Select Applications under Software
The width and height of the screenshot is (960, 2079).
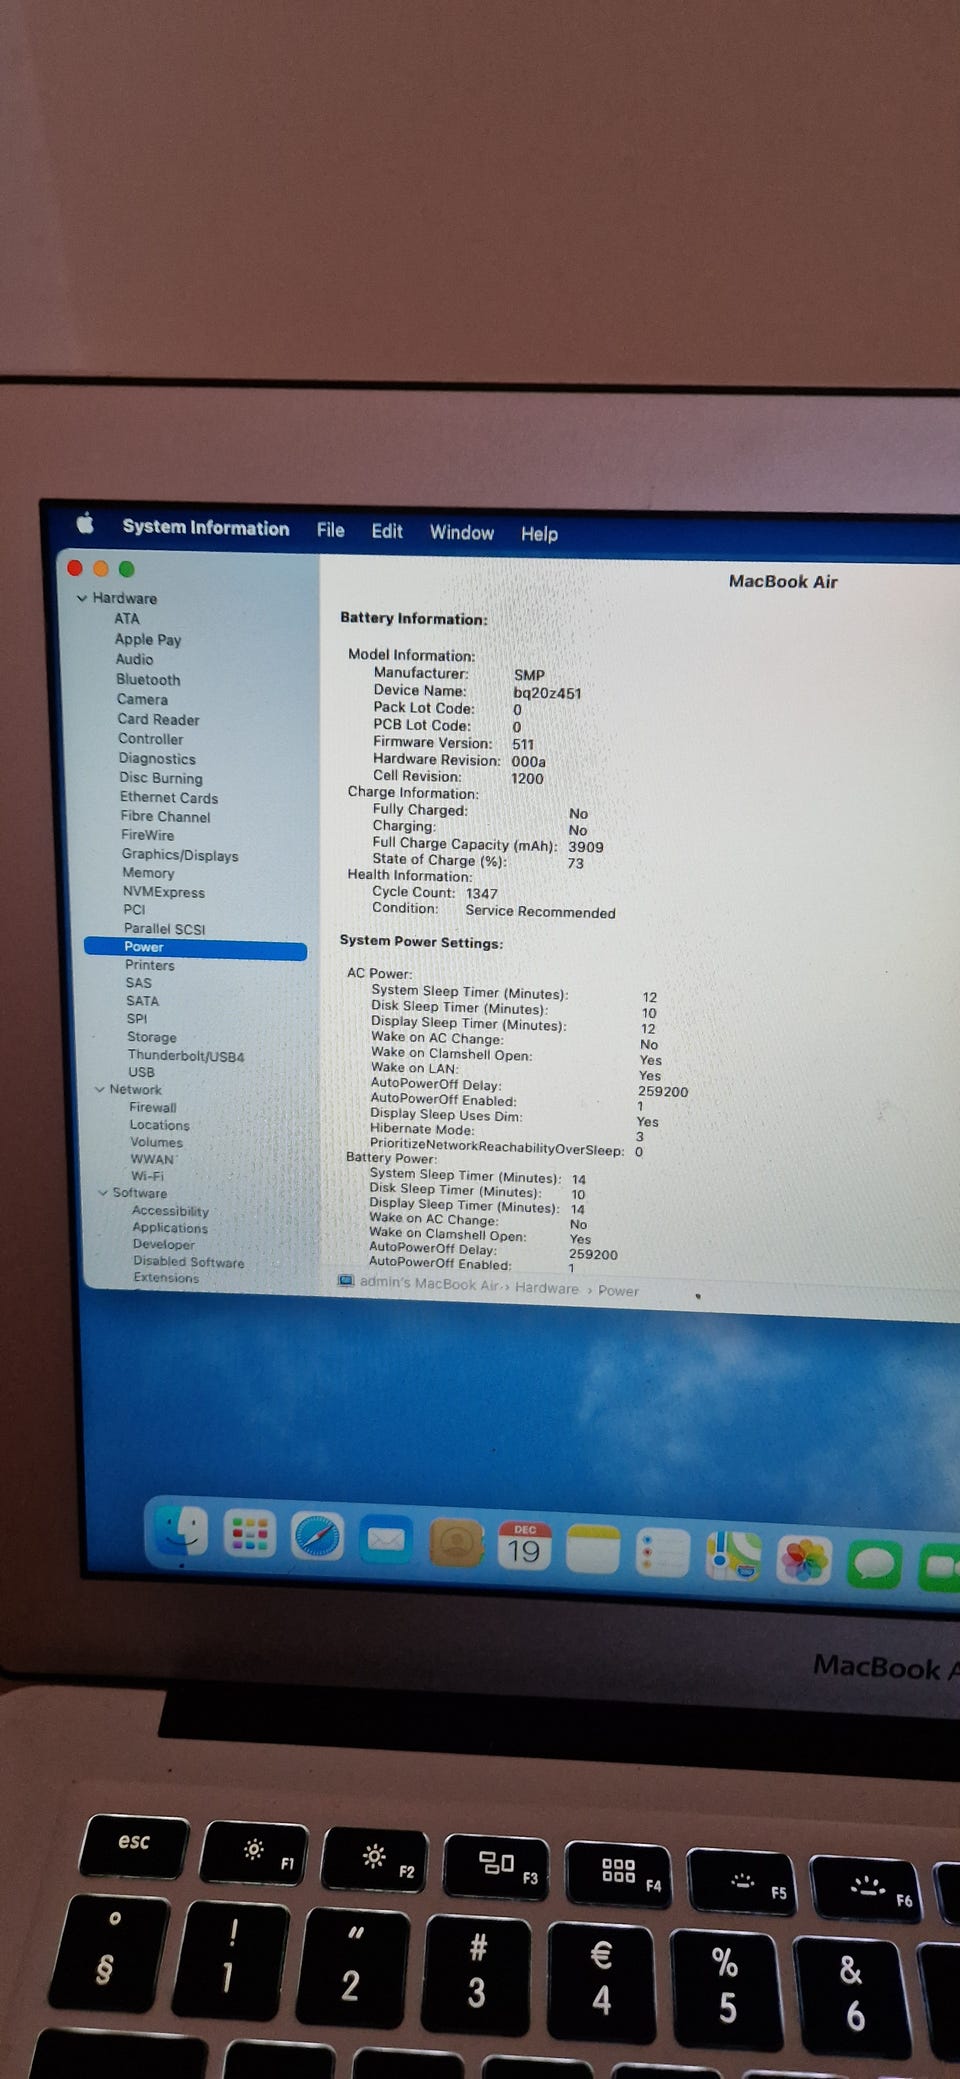coord(170,1228)
